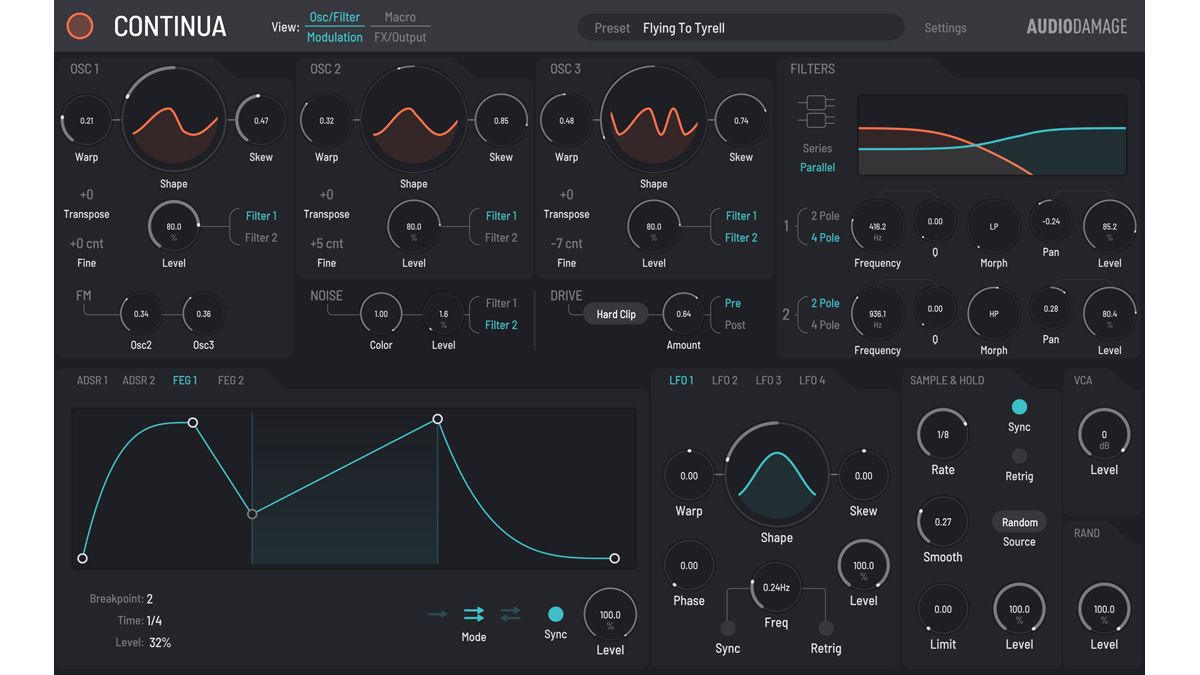Open the Settings page
Screen dimensions: 1200x675
[x=945, y=27]
